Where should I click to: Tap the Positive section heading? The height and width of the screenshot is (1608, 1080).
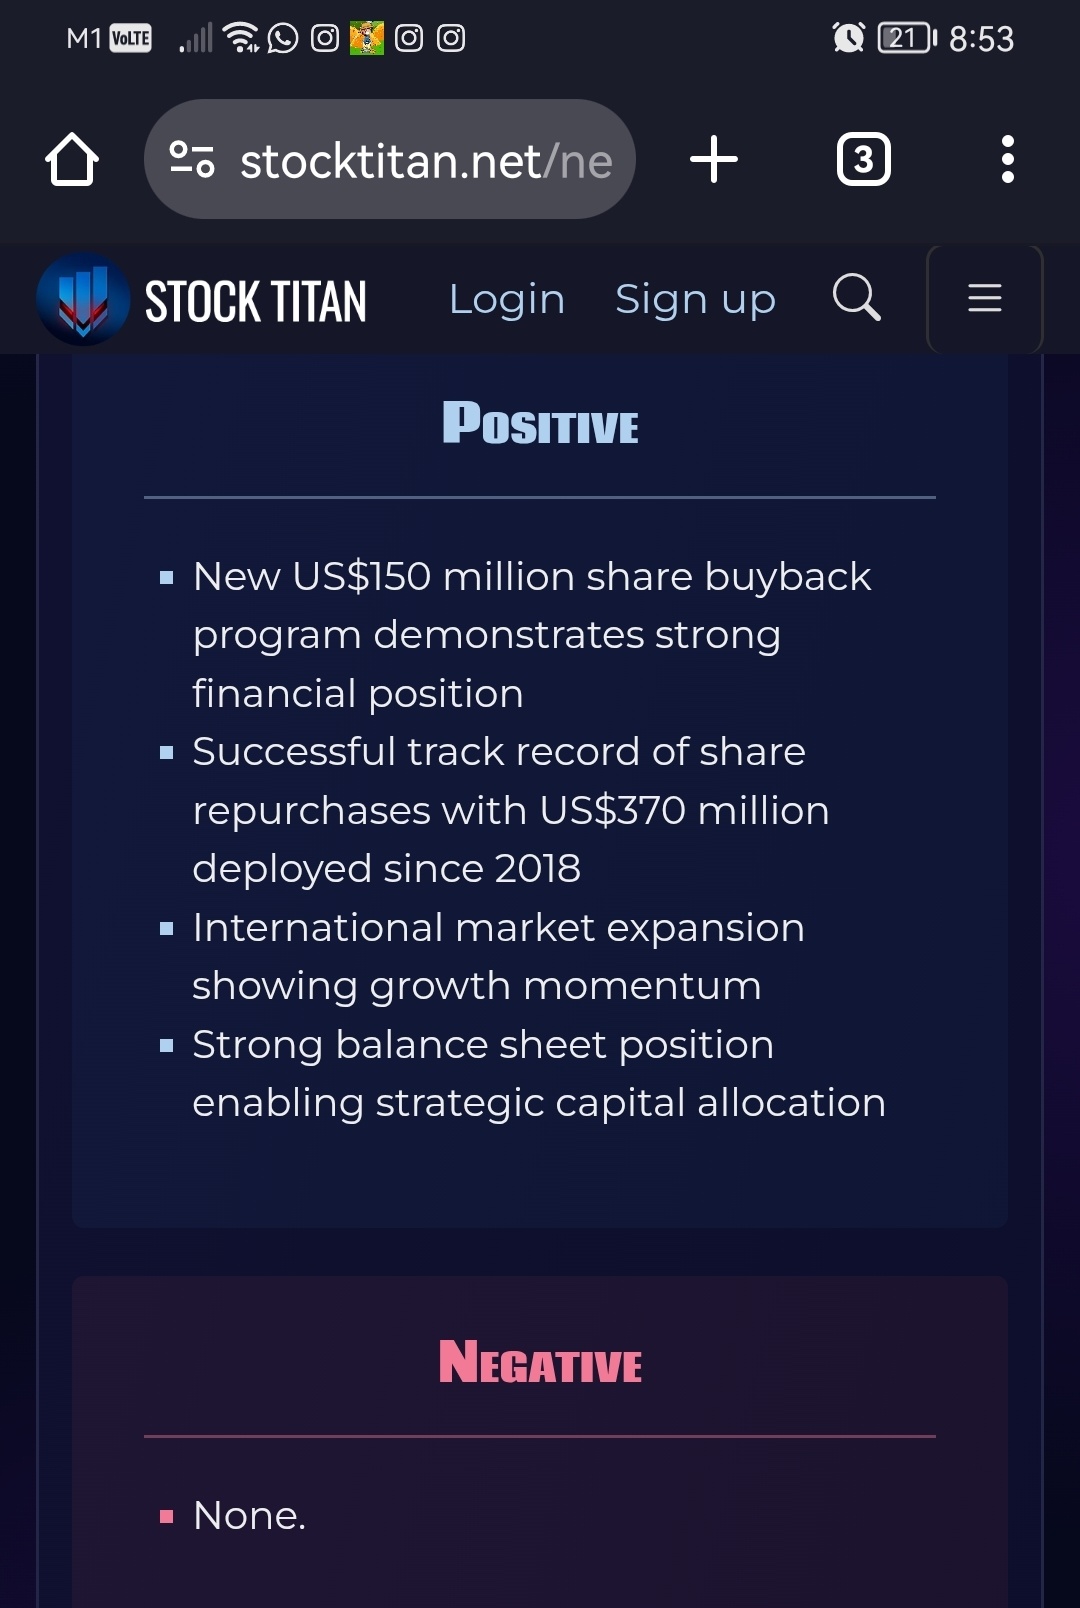pyautogui.click(x=540, y=423)
